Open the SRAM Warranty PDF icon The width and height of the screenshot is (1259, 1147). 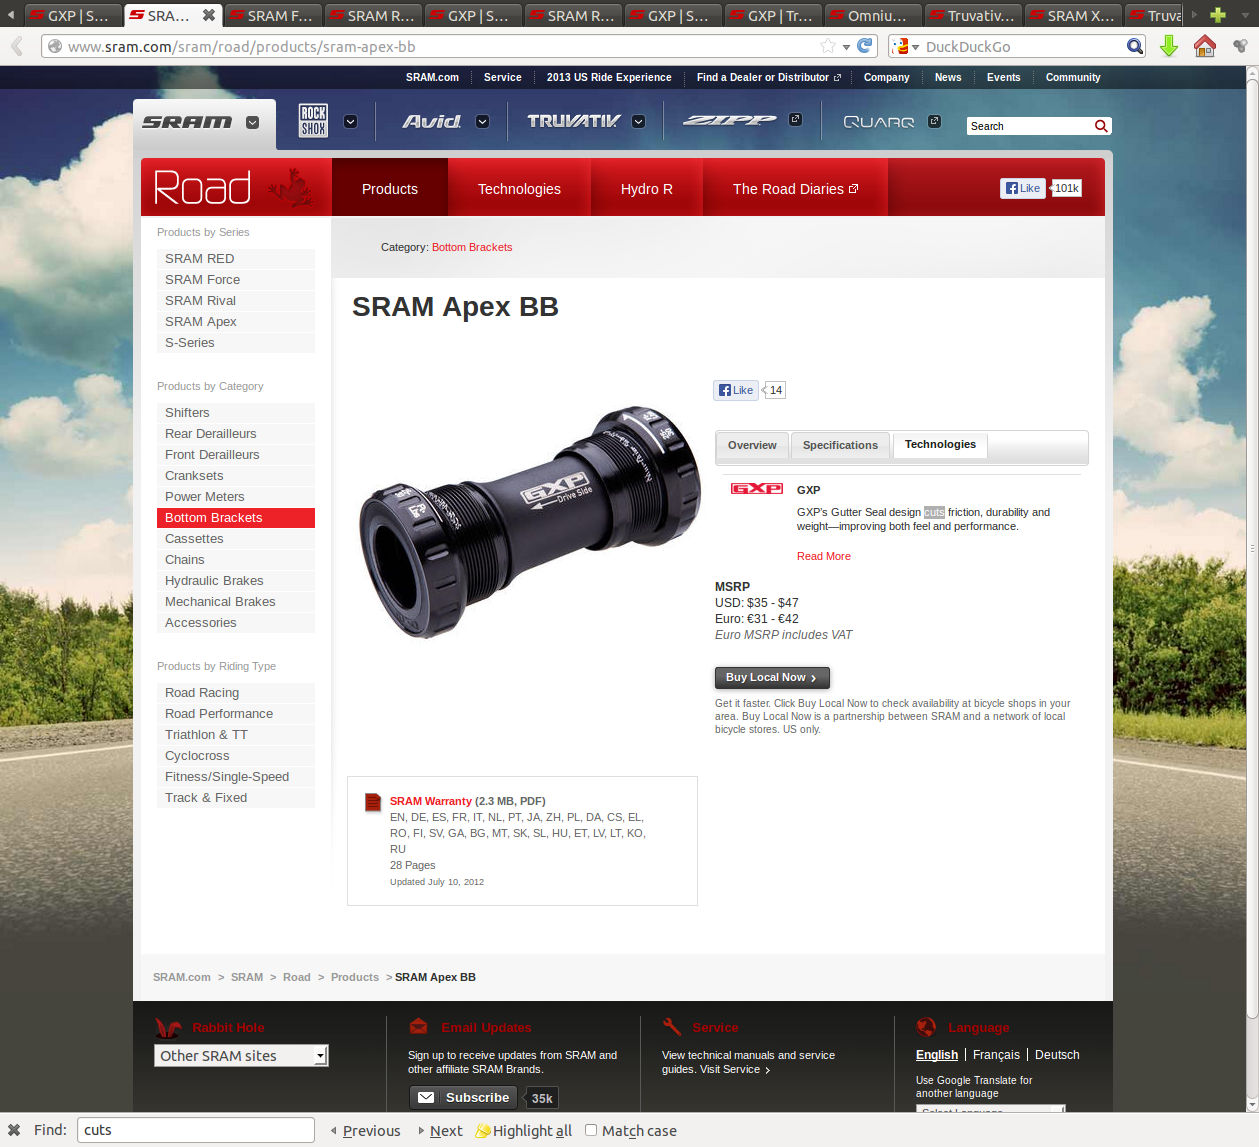coord(373,802)
